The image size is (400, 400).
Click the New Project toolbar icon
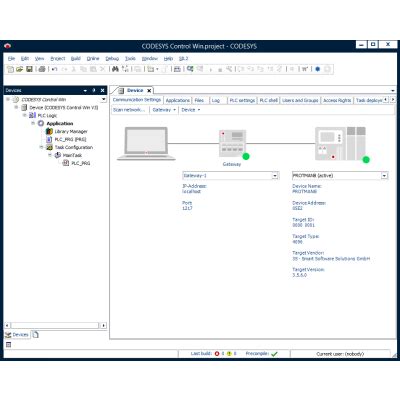click(11, 69)
